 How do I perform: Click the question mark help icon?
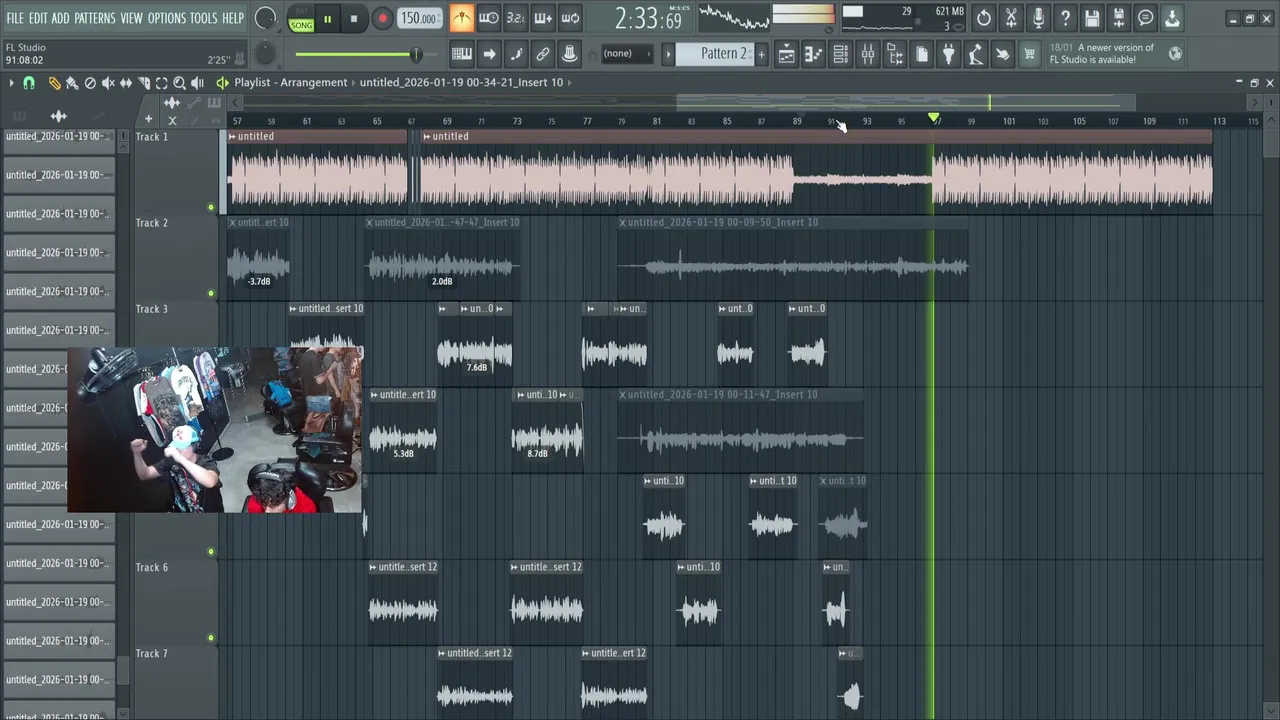1065,18
